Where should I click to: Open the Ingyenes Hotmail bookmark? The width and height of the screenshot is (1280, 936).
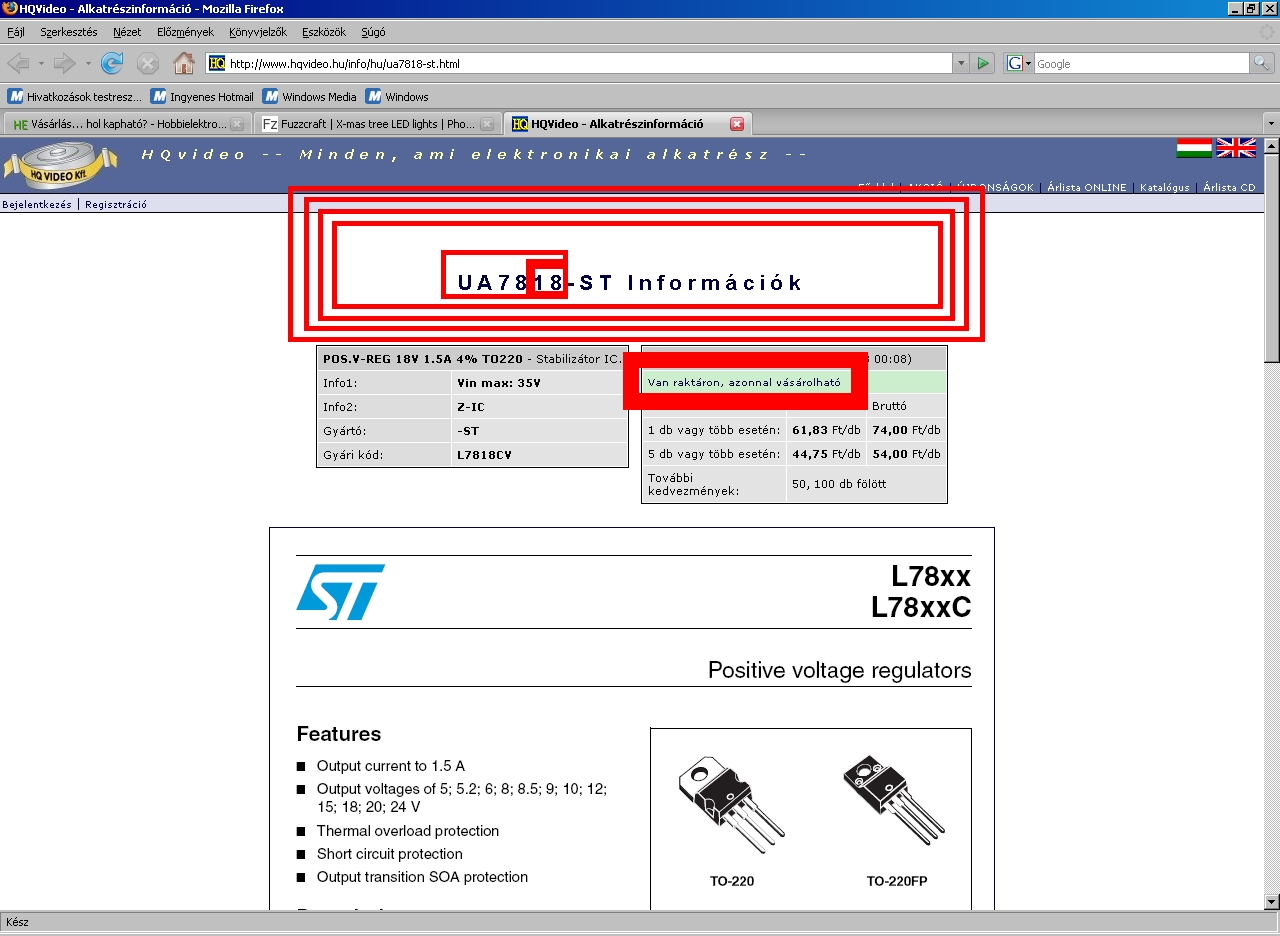pos(203,97)
